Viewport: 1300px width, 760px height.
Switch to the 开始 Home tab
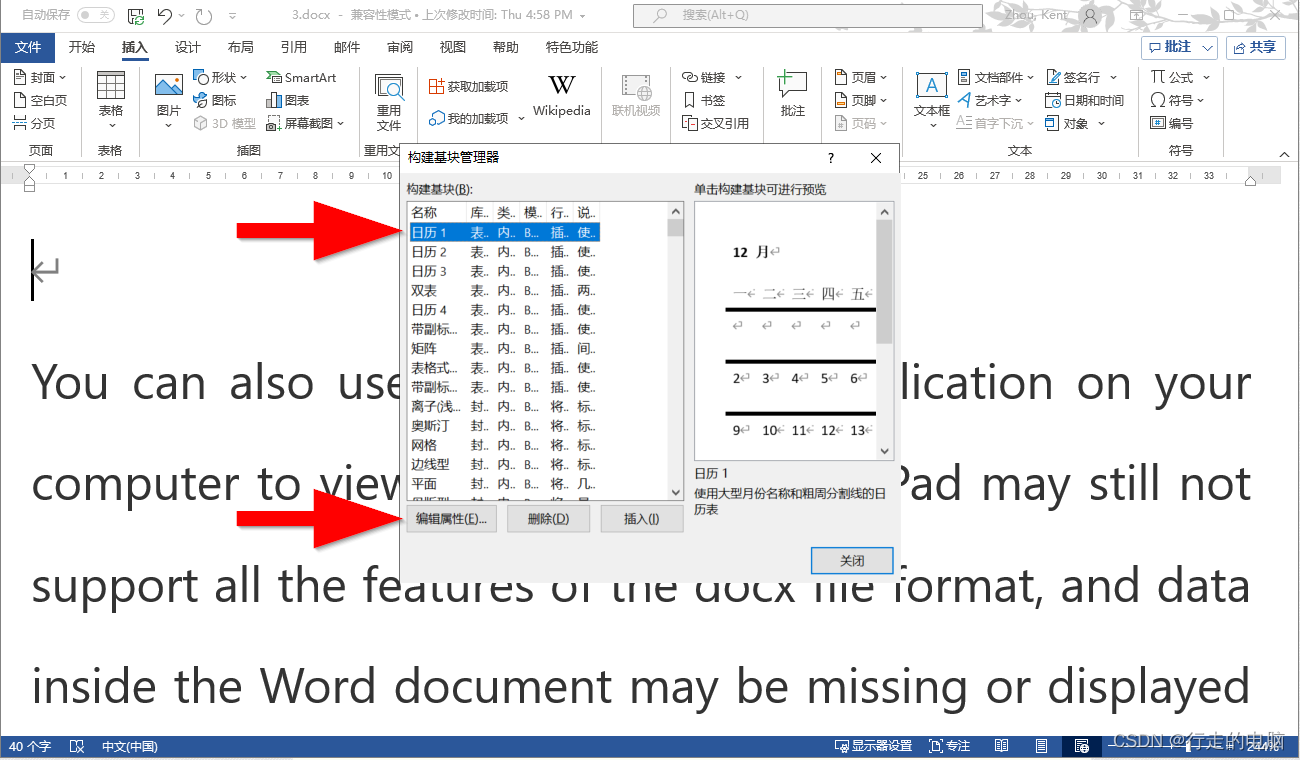pos(81,47)
